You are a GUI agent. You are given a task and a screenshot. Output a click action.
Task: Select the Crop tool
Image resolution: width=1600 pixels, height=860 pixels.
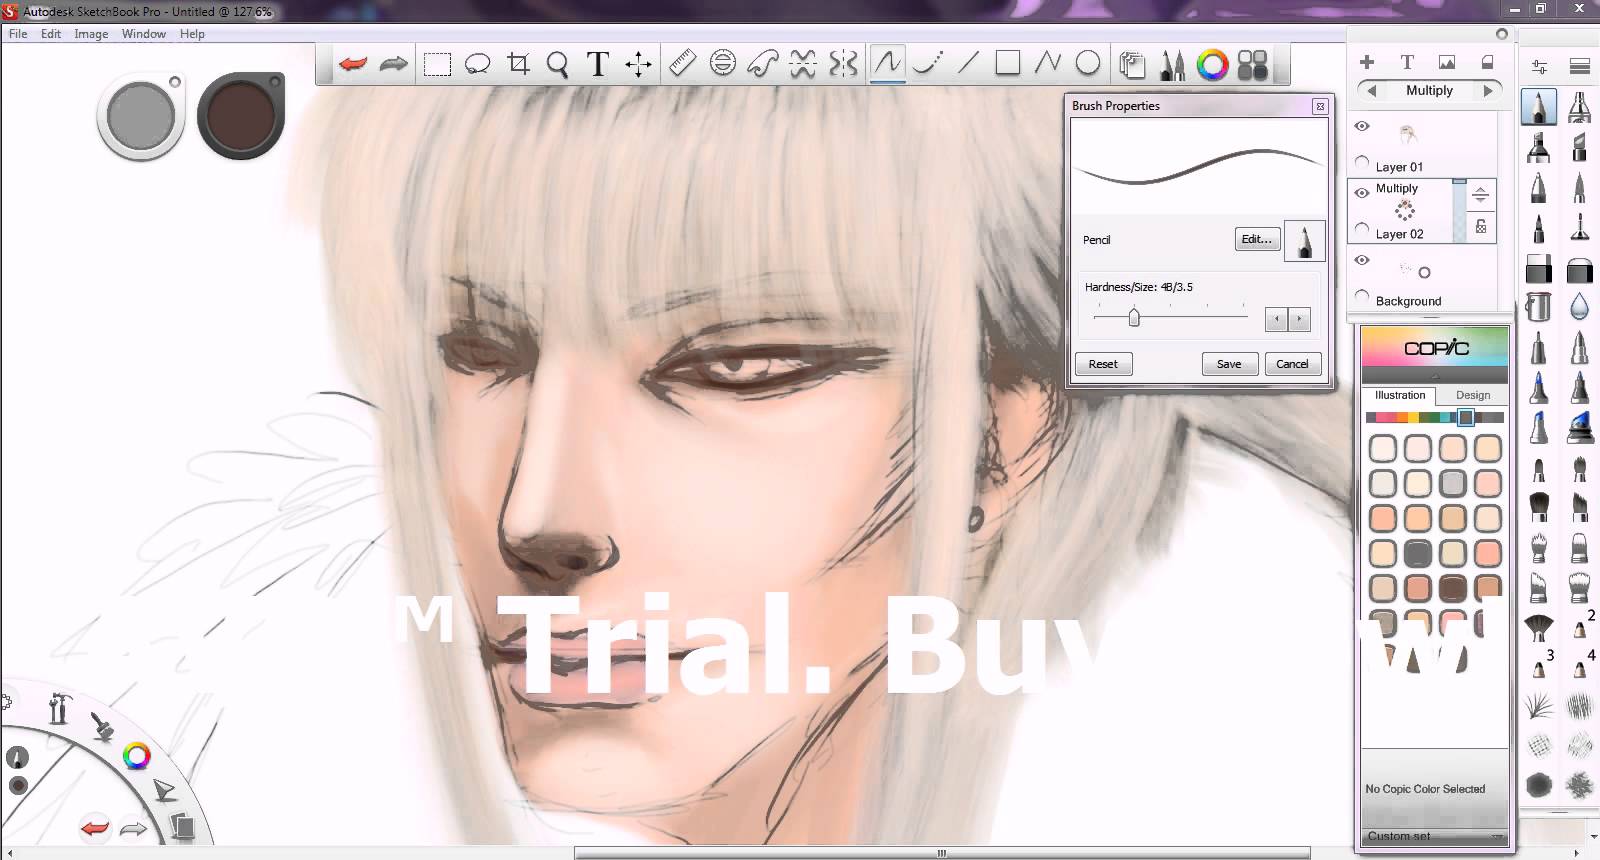[518, 64]
